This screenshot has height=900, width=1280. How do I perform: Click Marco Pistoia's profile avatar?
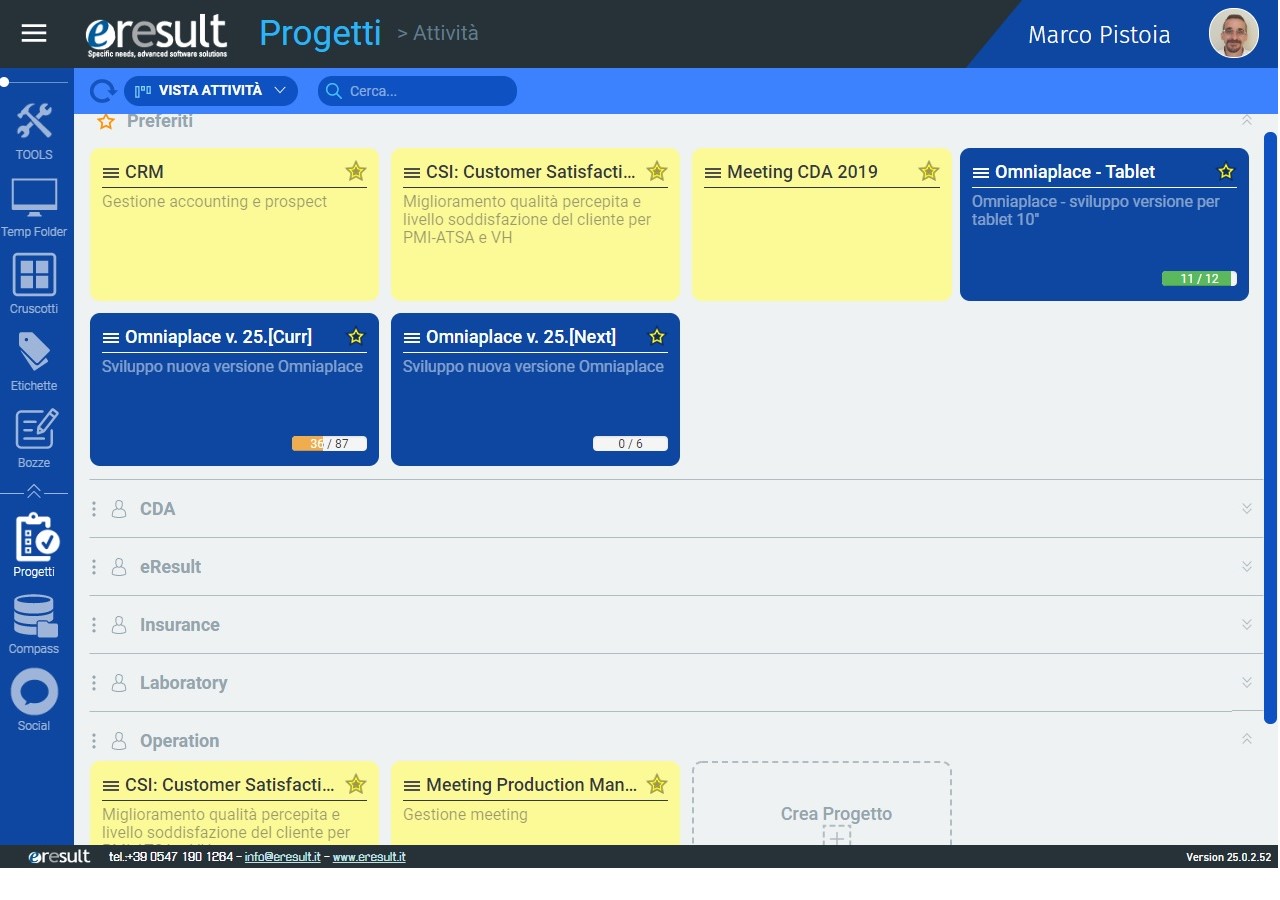click(x=1233, y=34)
